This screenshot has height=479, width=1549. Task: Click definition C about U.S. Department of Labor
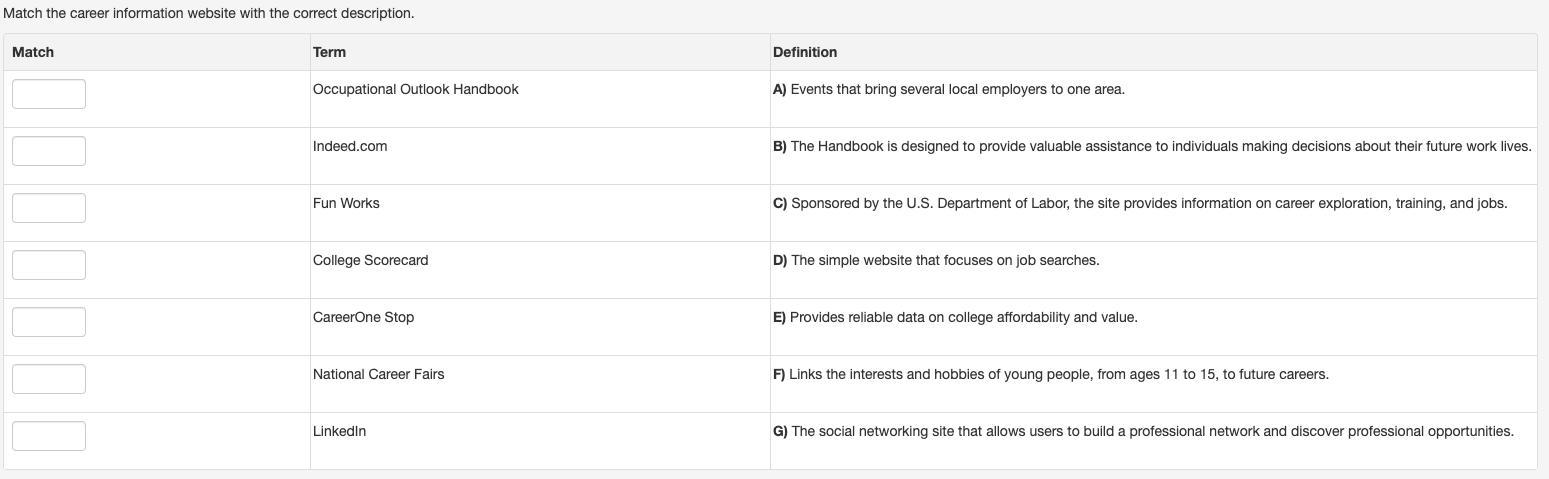point(1139,203)
